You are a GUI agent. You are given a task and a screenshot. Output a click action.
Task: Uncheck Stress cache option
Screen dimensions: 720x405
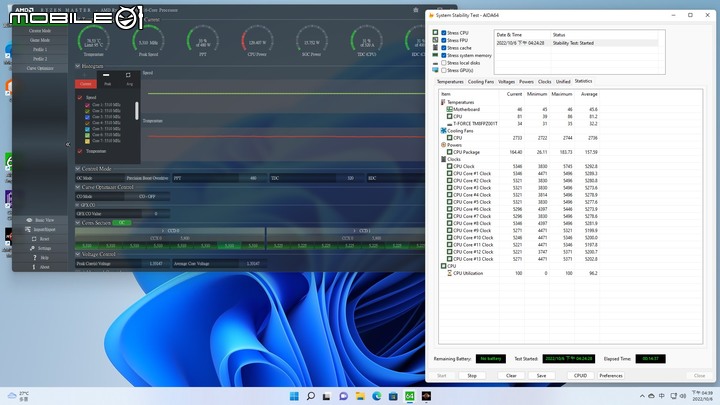pos(444,48)
